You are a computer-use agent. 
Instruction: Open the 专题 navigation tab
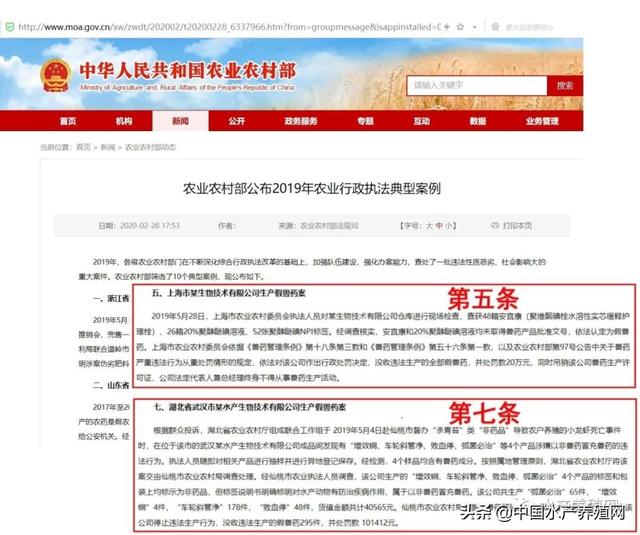pos(365,121)
